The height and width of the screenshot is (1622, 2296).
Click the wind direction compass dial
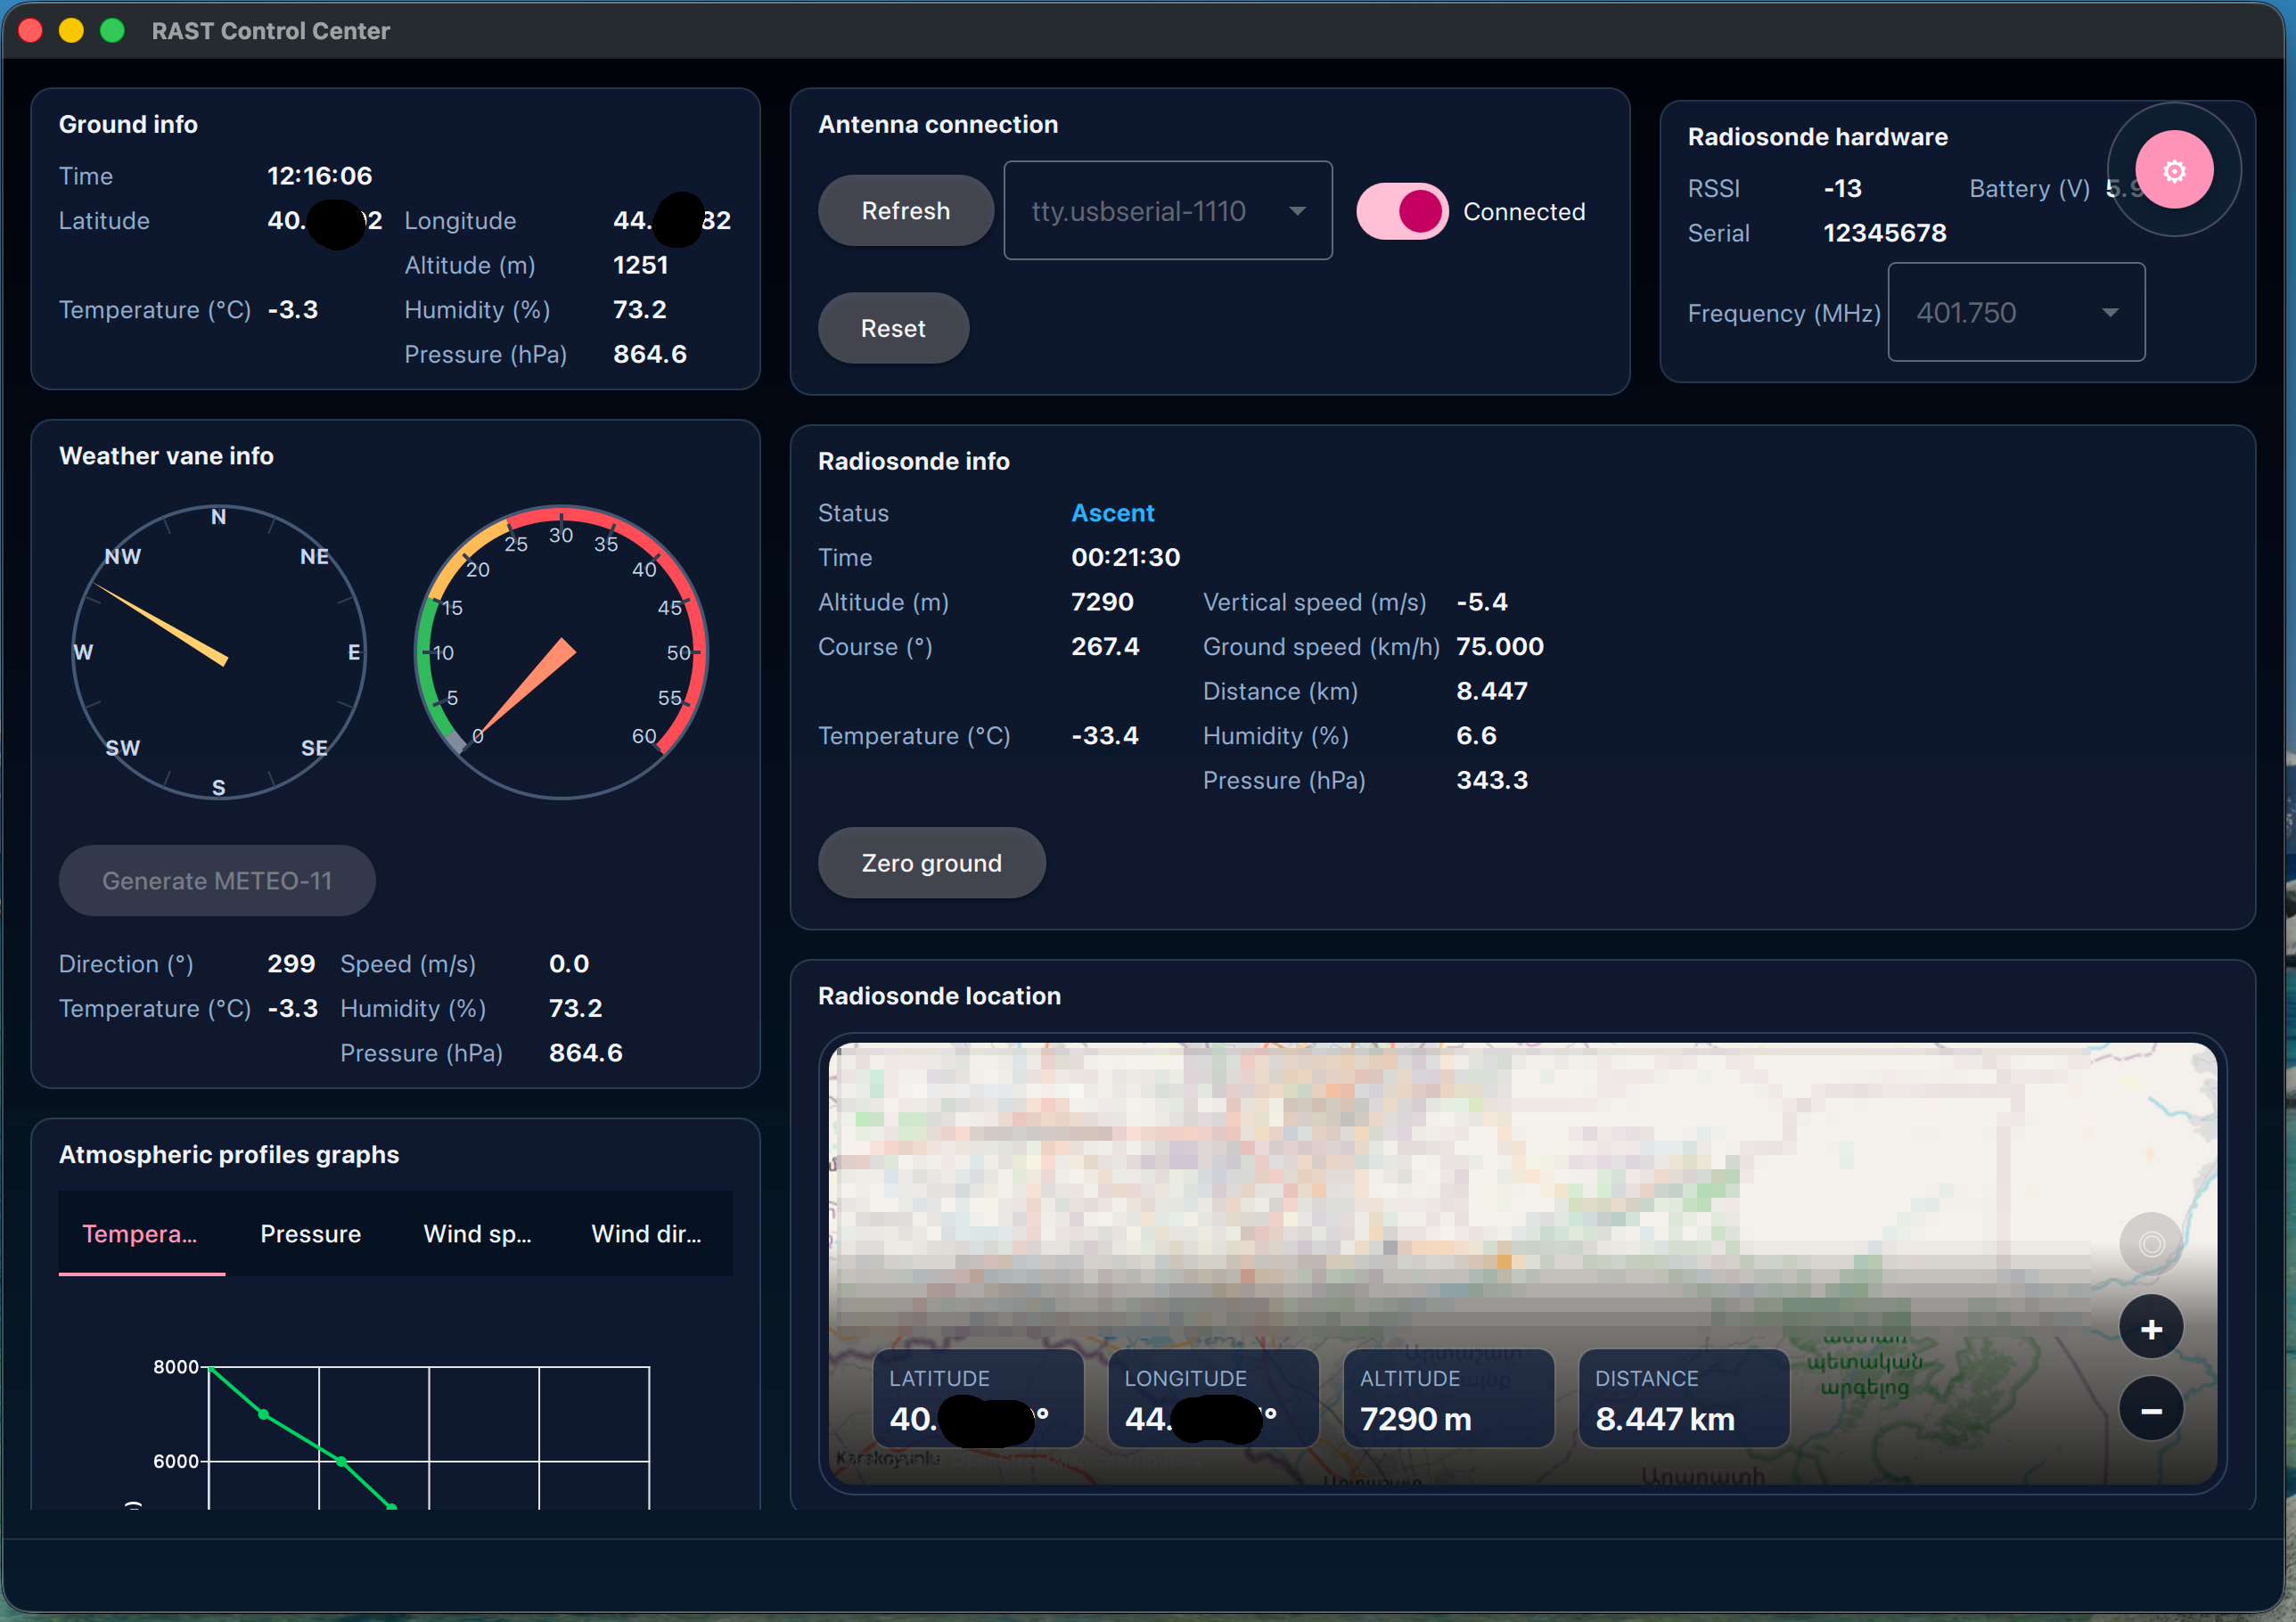coord(219,652)
